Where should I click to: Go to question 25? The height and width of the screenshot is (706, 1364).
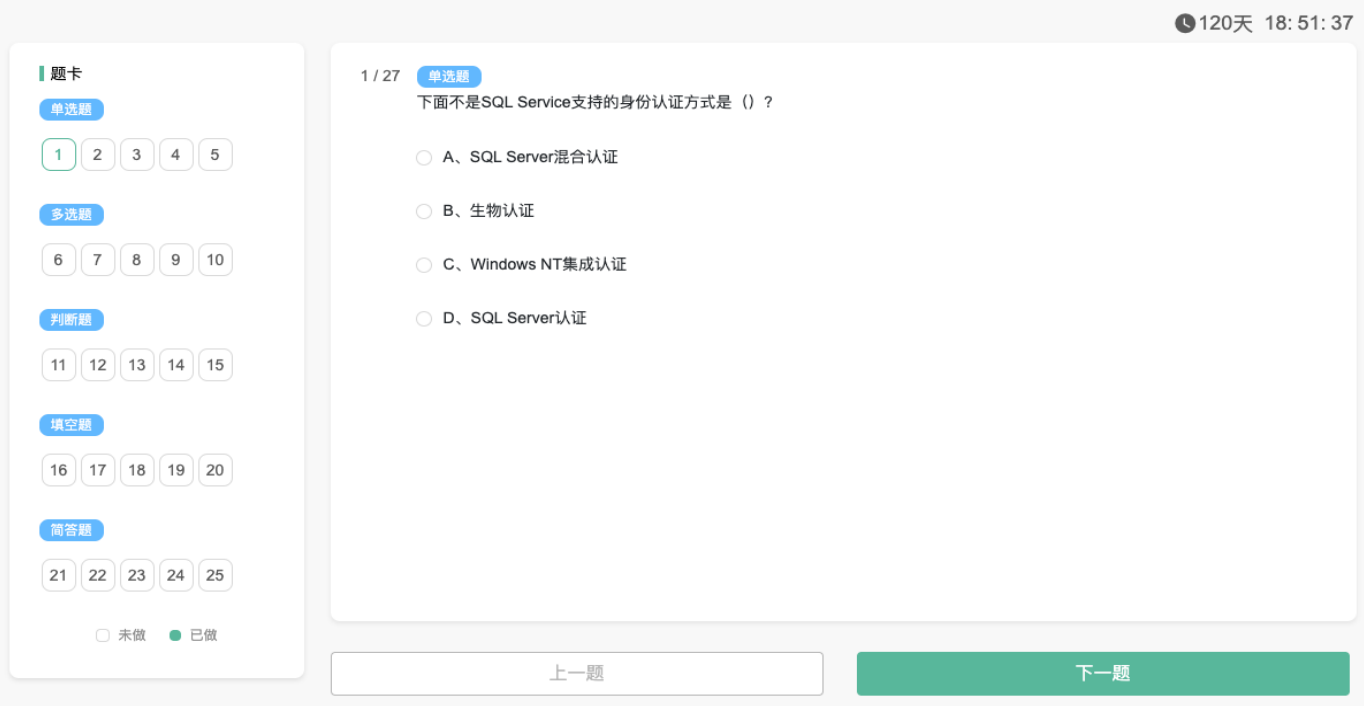[x=215, y=575]
